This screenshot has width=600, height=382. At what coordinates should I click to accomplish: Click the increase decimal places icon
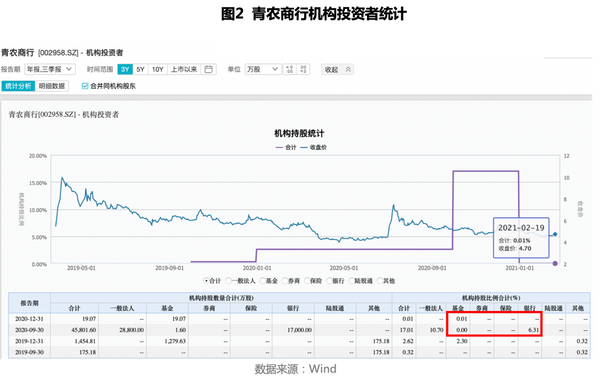290,69
